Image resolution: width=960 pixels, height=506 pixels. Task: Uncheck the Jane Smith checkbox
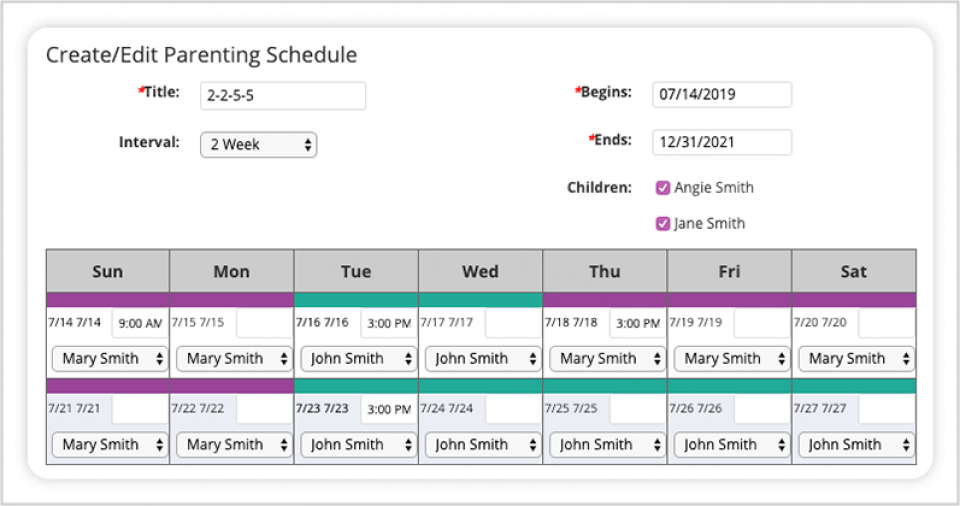click(x=662, y=224)
